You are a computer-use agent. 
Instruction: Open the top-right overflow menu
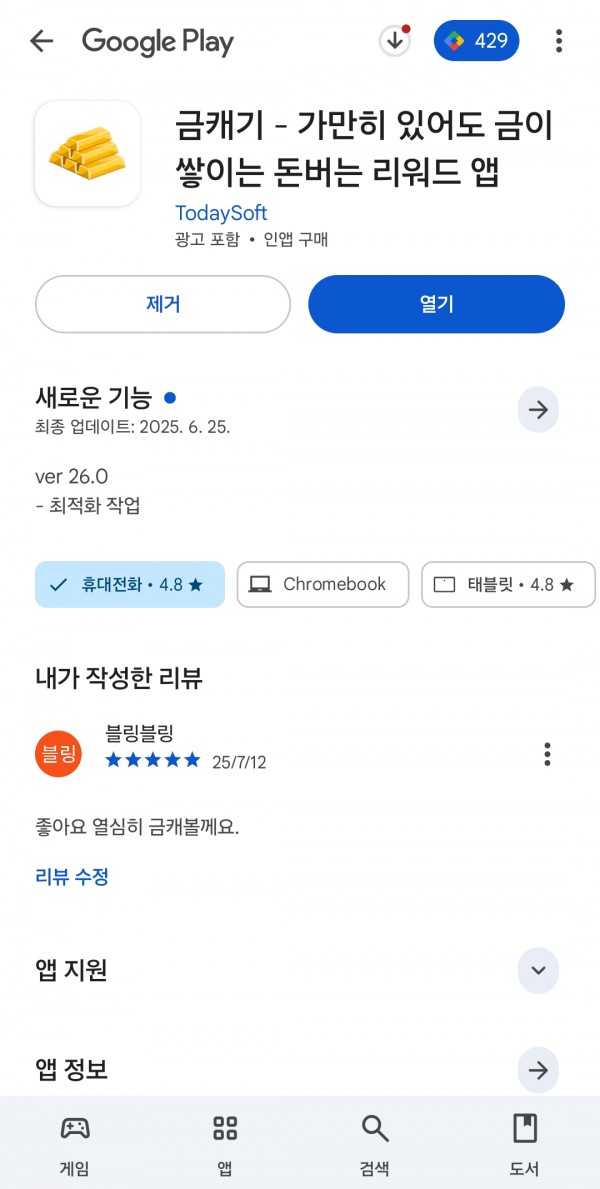559,41
